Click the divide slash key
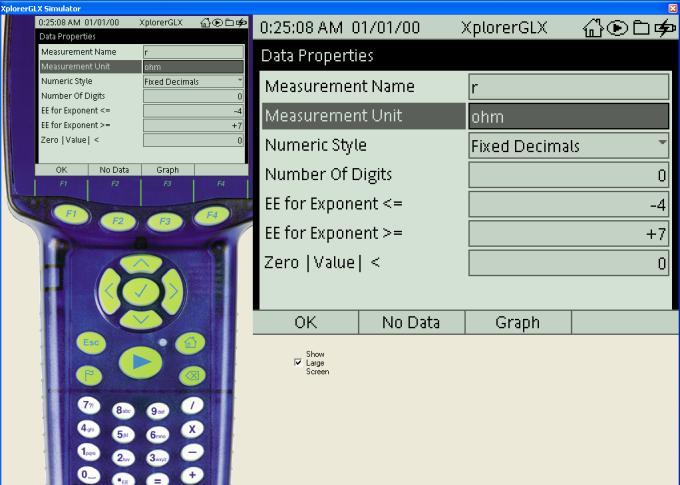The height and width of the screenshot is (485, 680). [x=192, y=406]
